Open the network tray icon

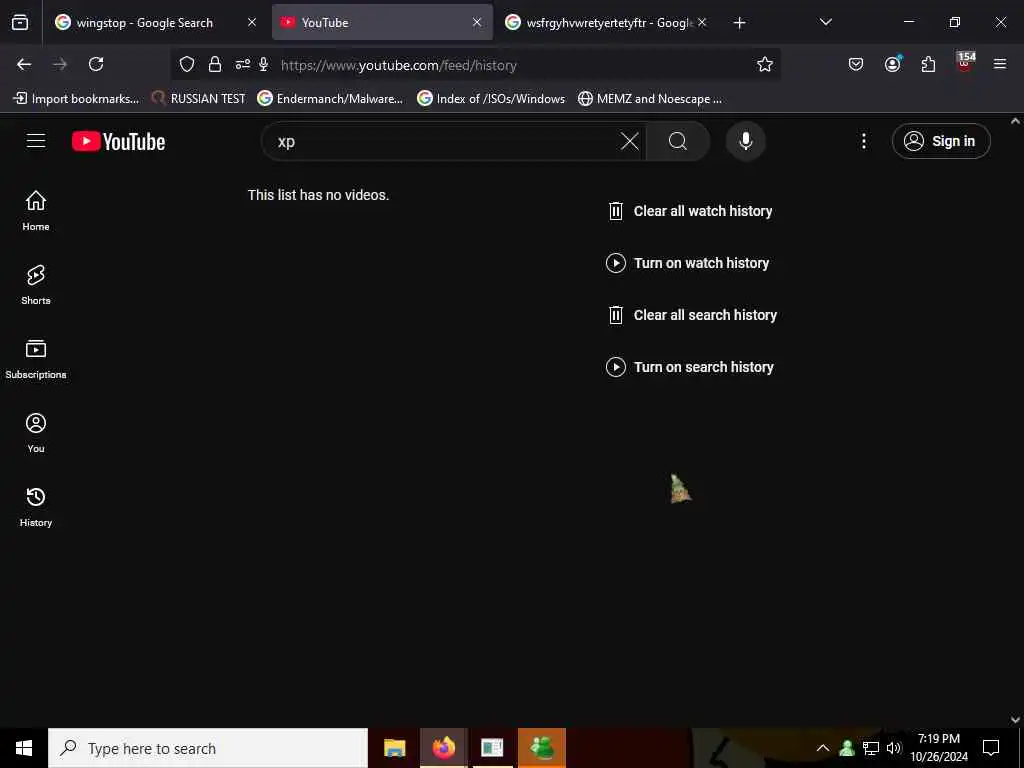tap(871, 748)
